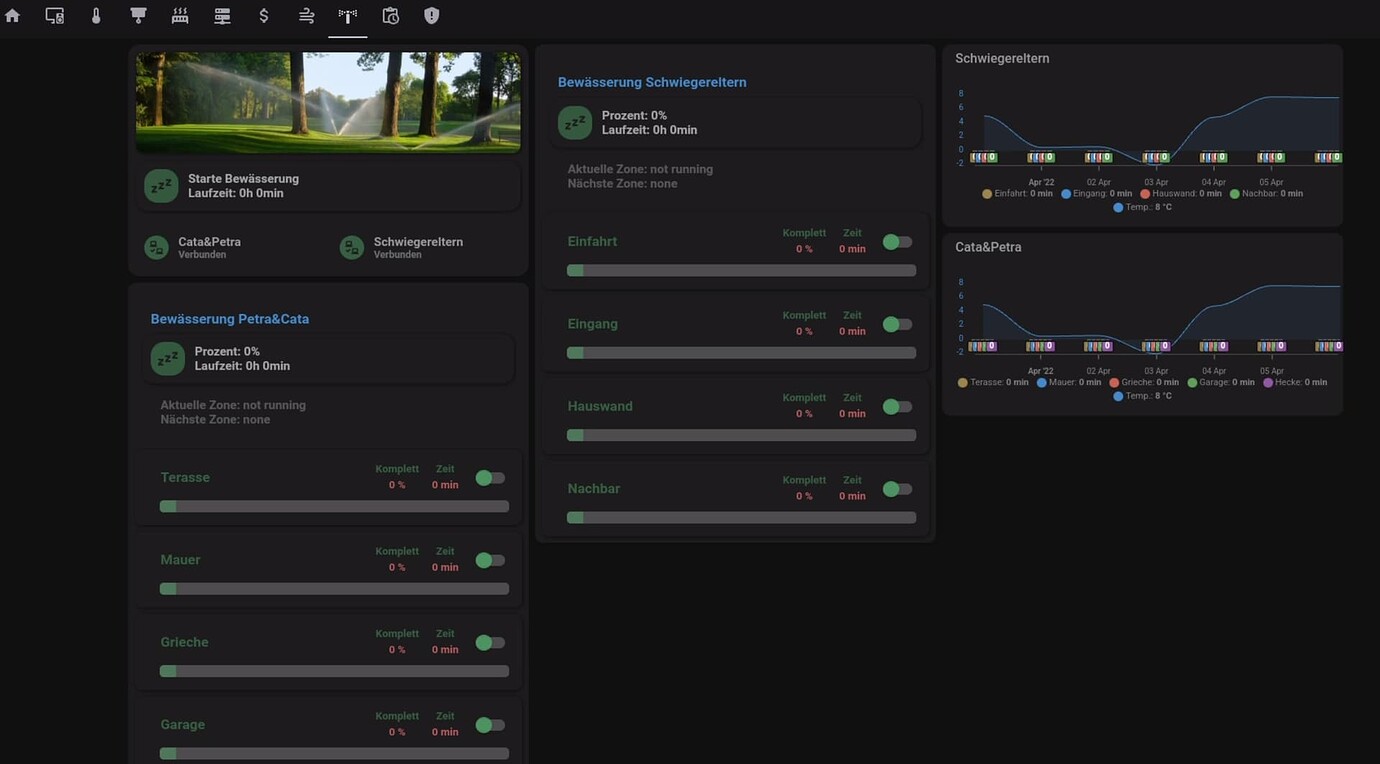Select the sprinkler irrigation tab icon
Image resolution: width=1380 pixels, height=764 pixels.
point(347,15)
